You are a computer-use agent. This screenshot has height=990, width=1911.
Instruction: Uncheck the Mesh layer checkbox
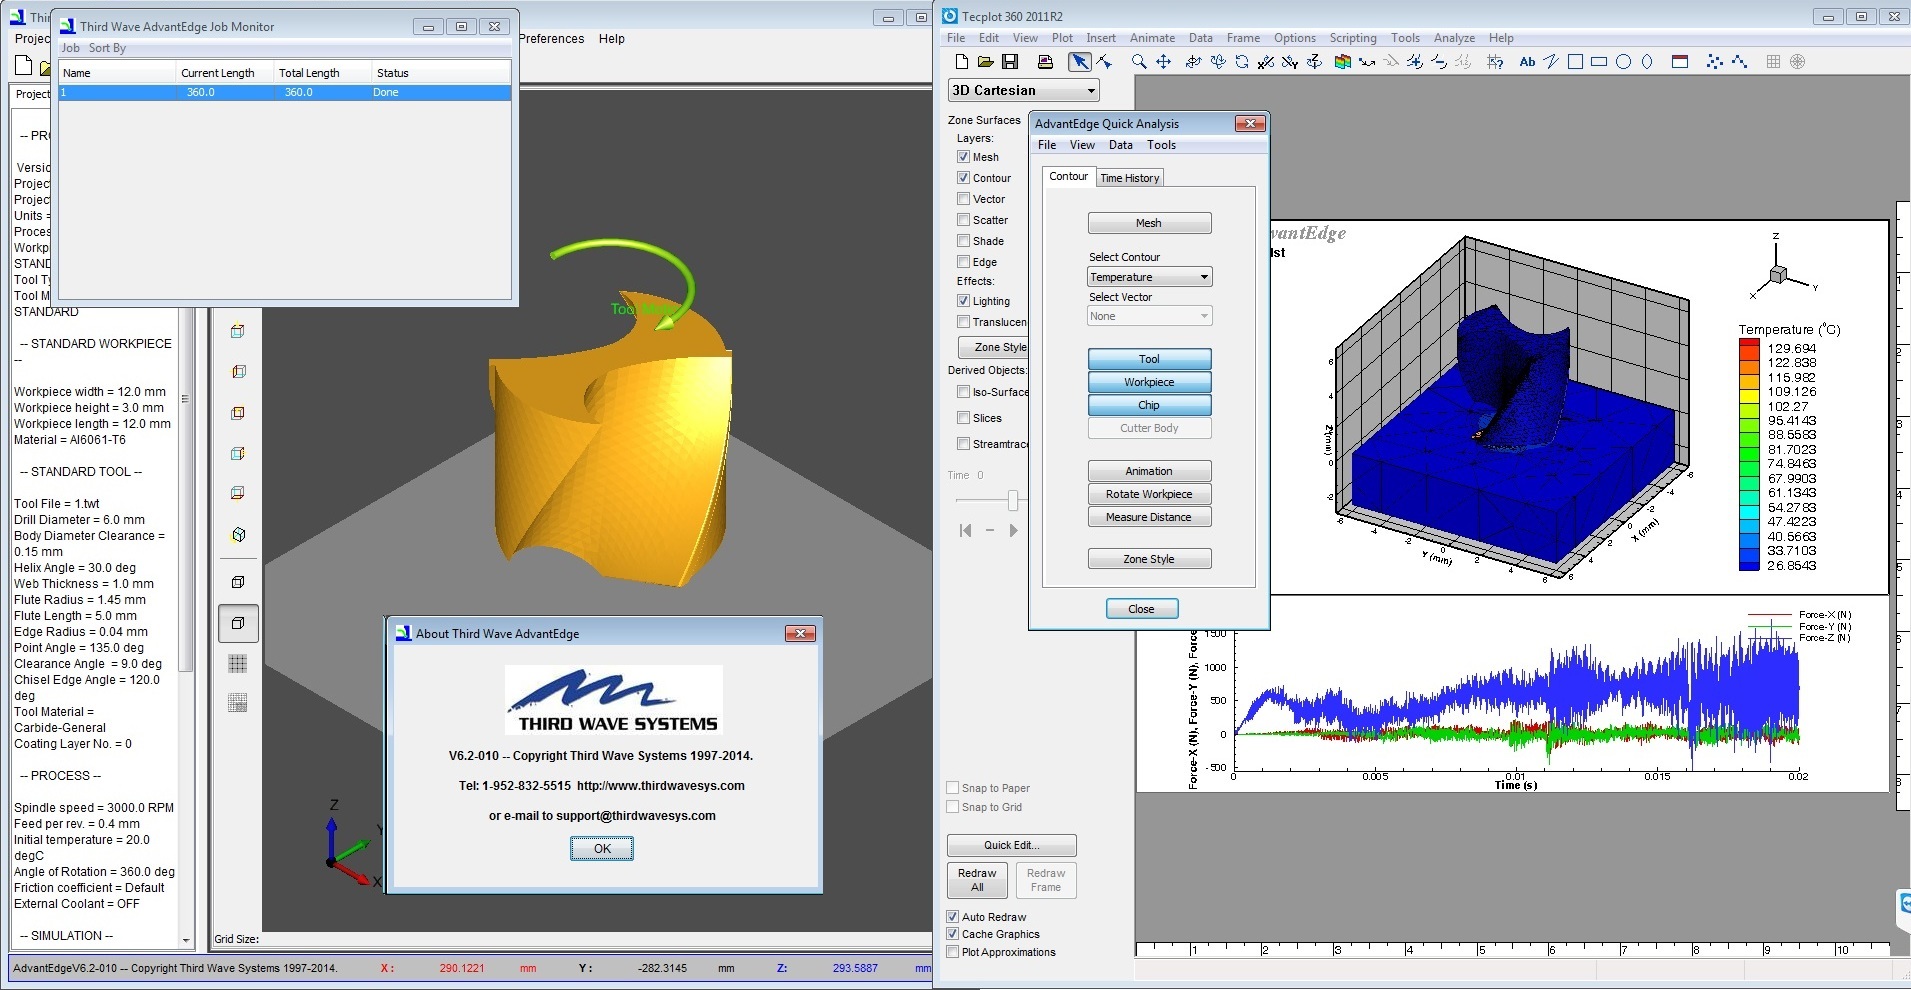pyautogui.click(x=963, y=157)
